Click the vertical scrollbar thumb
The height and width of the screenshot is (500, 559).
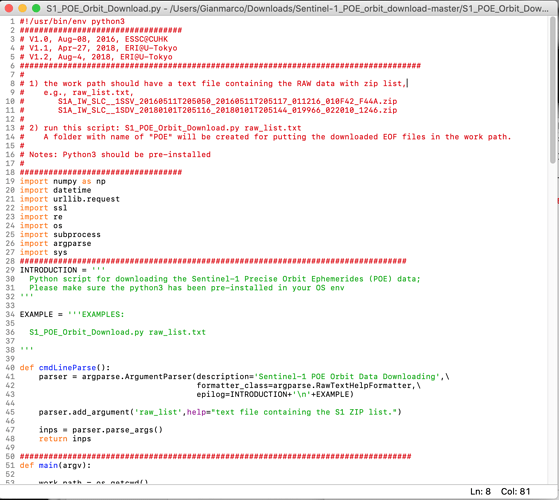pyautogui.click(x=553, y=90)
